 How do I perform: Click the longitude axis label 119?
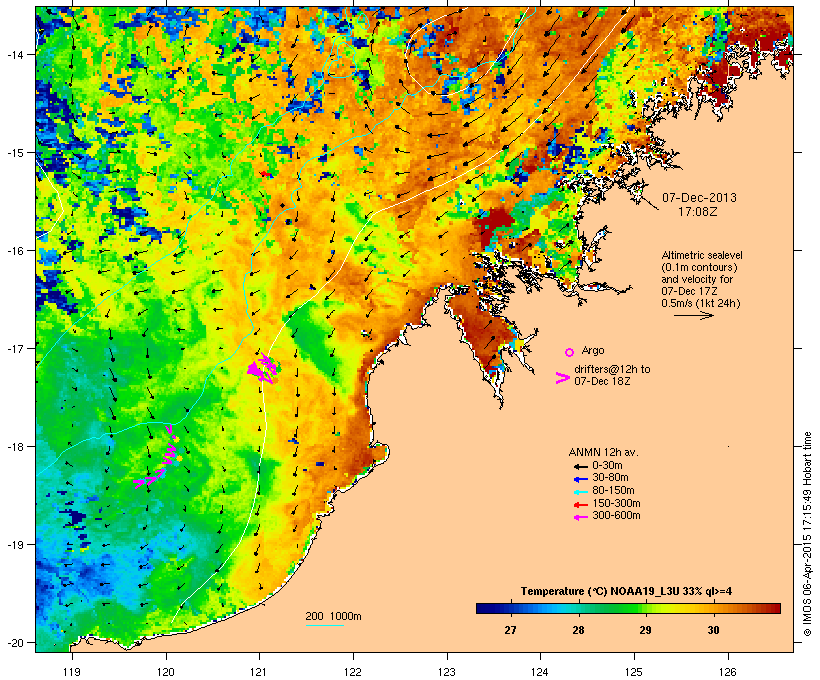72,672
